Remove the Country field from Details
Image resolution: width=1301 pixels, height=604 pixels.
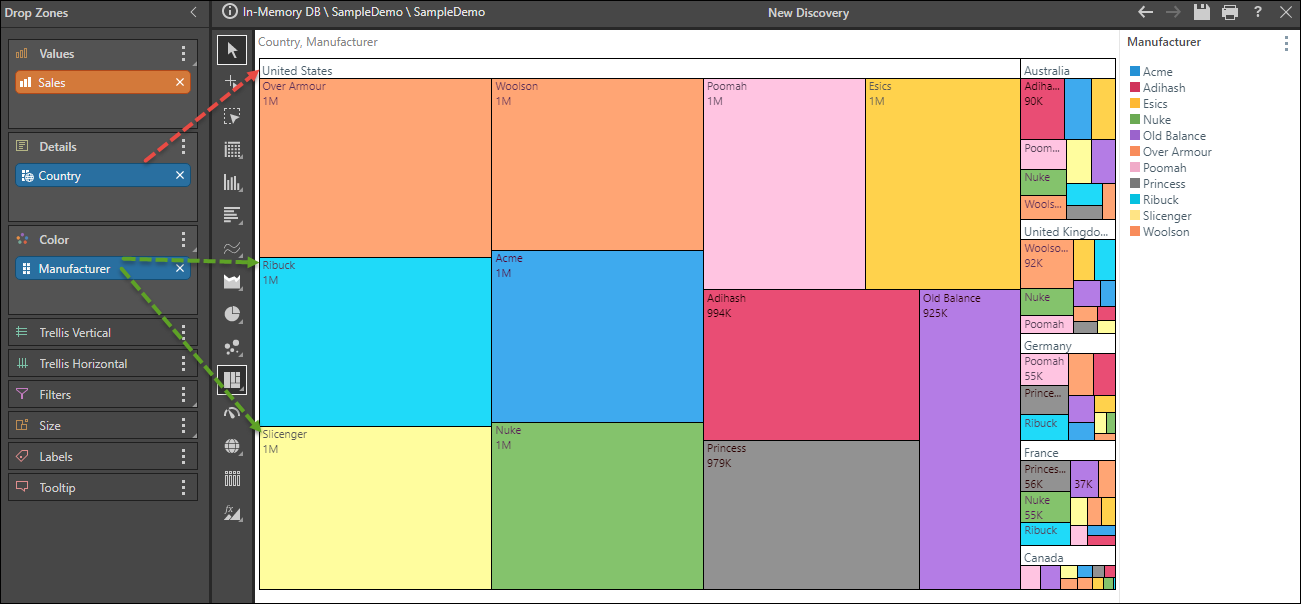pyautogui.click(x=179, y=174)
